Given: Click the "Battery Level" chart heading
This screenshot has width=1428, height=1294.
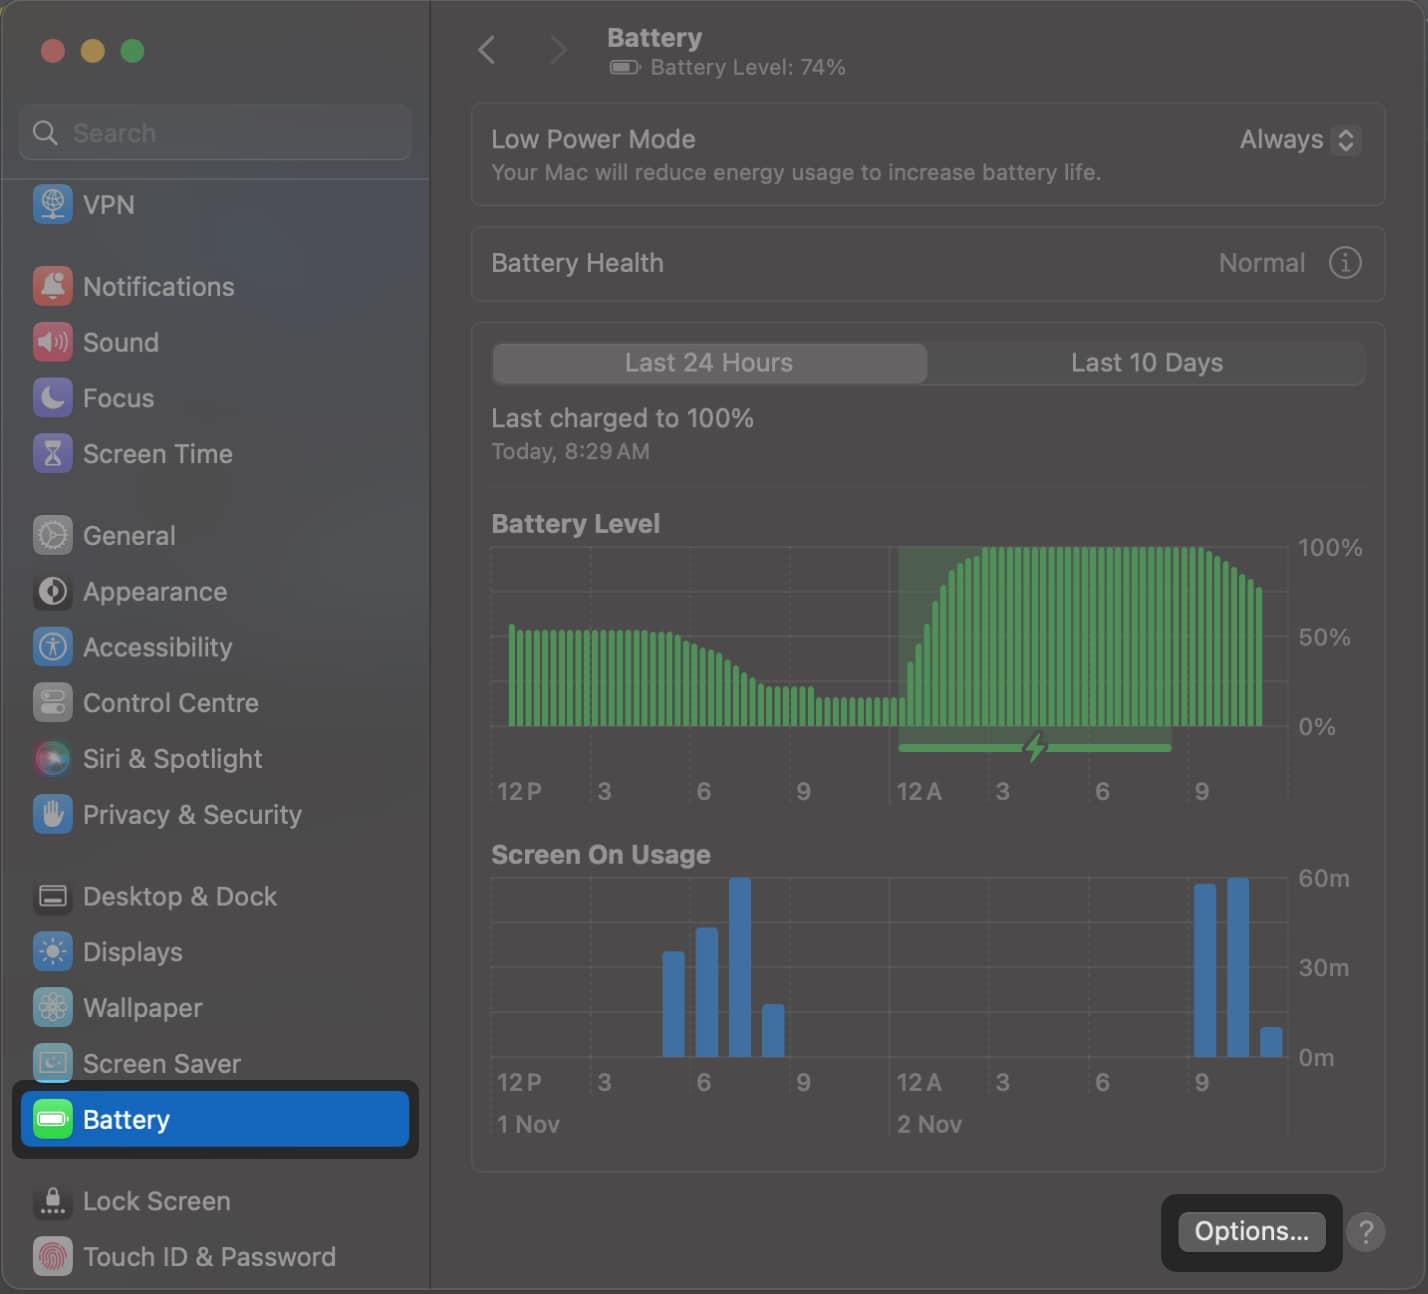Looking at the screenshot, I should pos(575,524).
